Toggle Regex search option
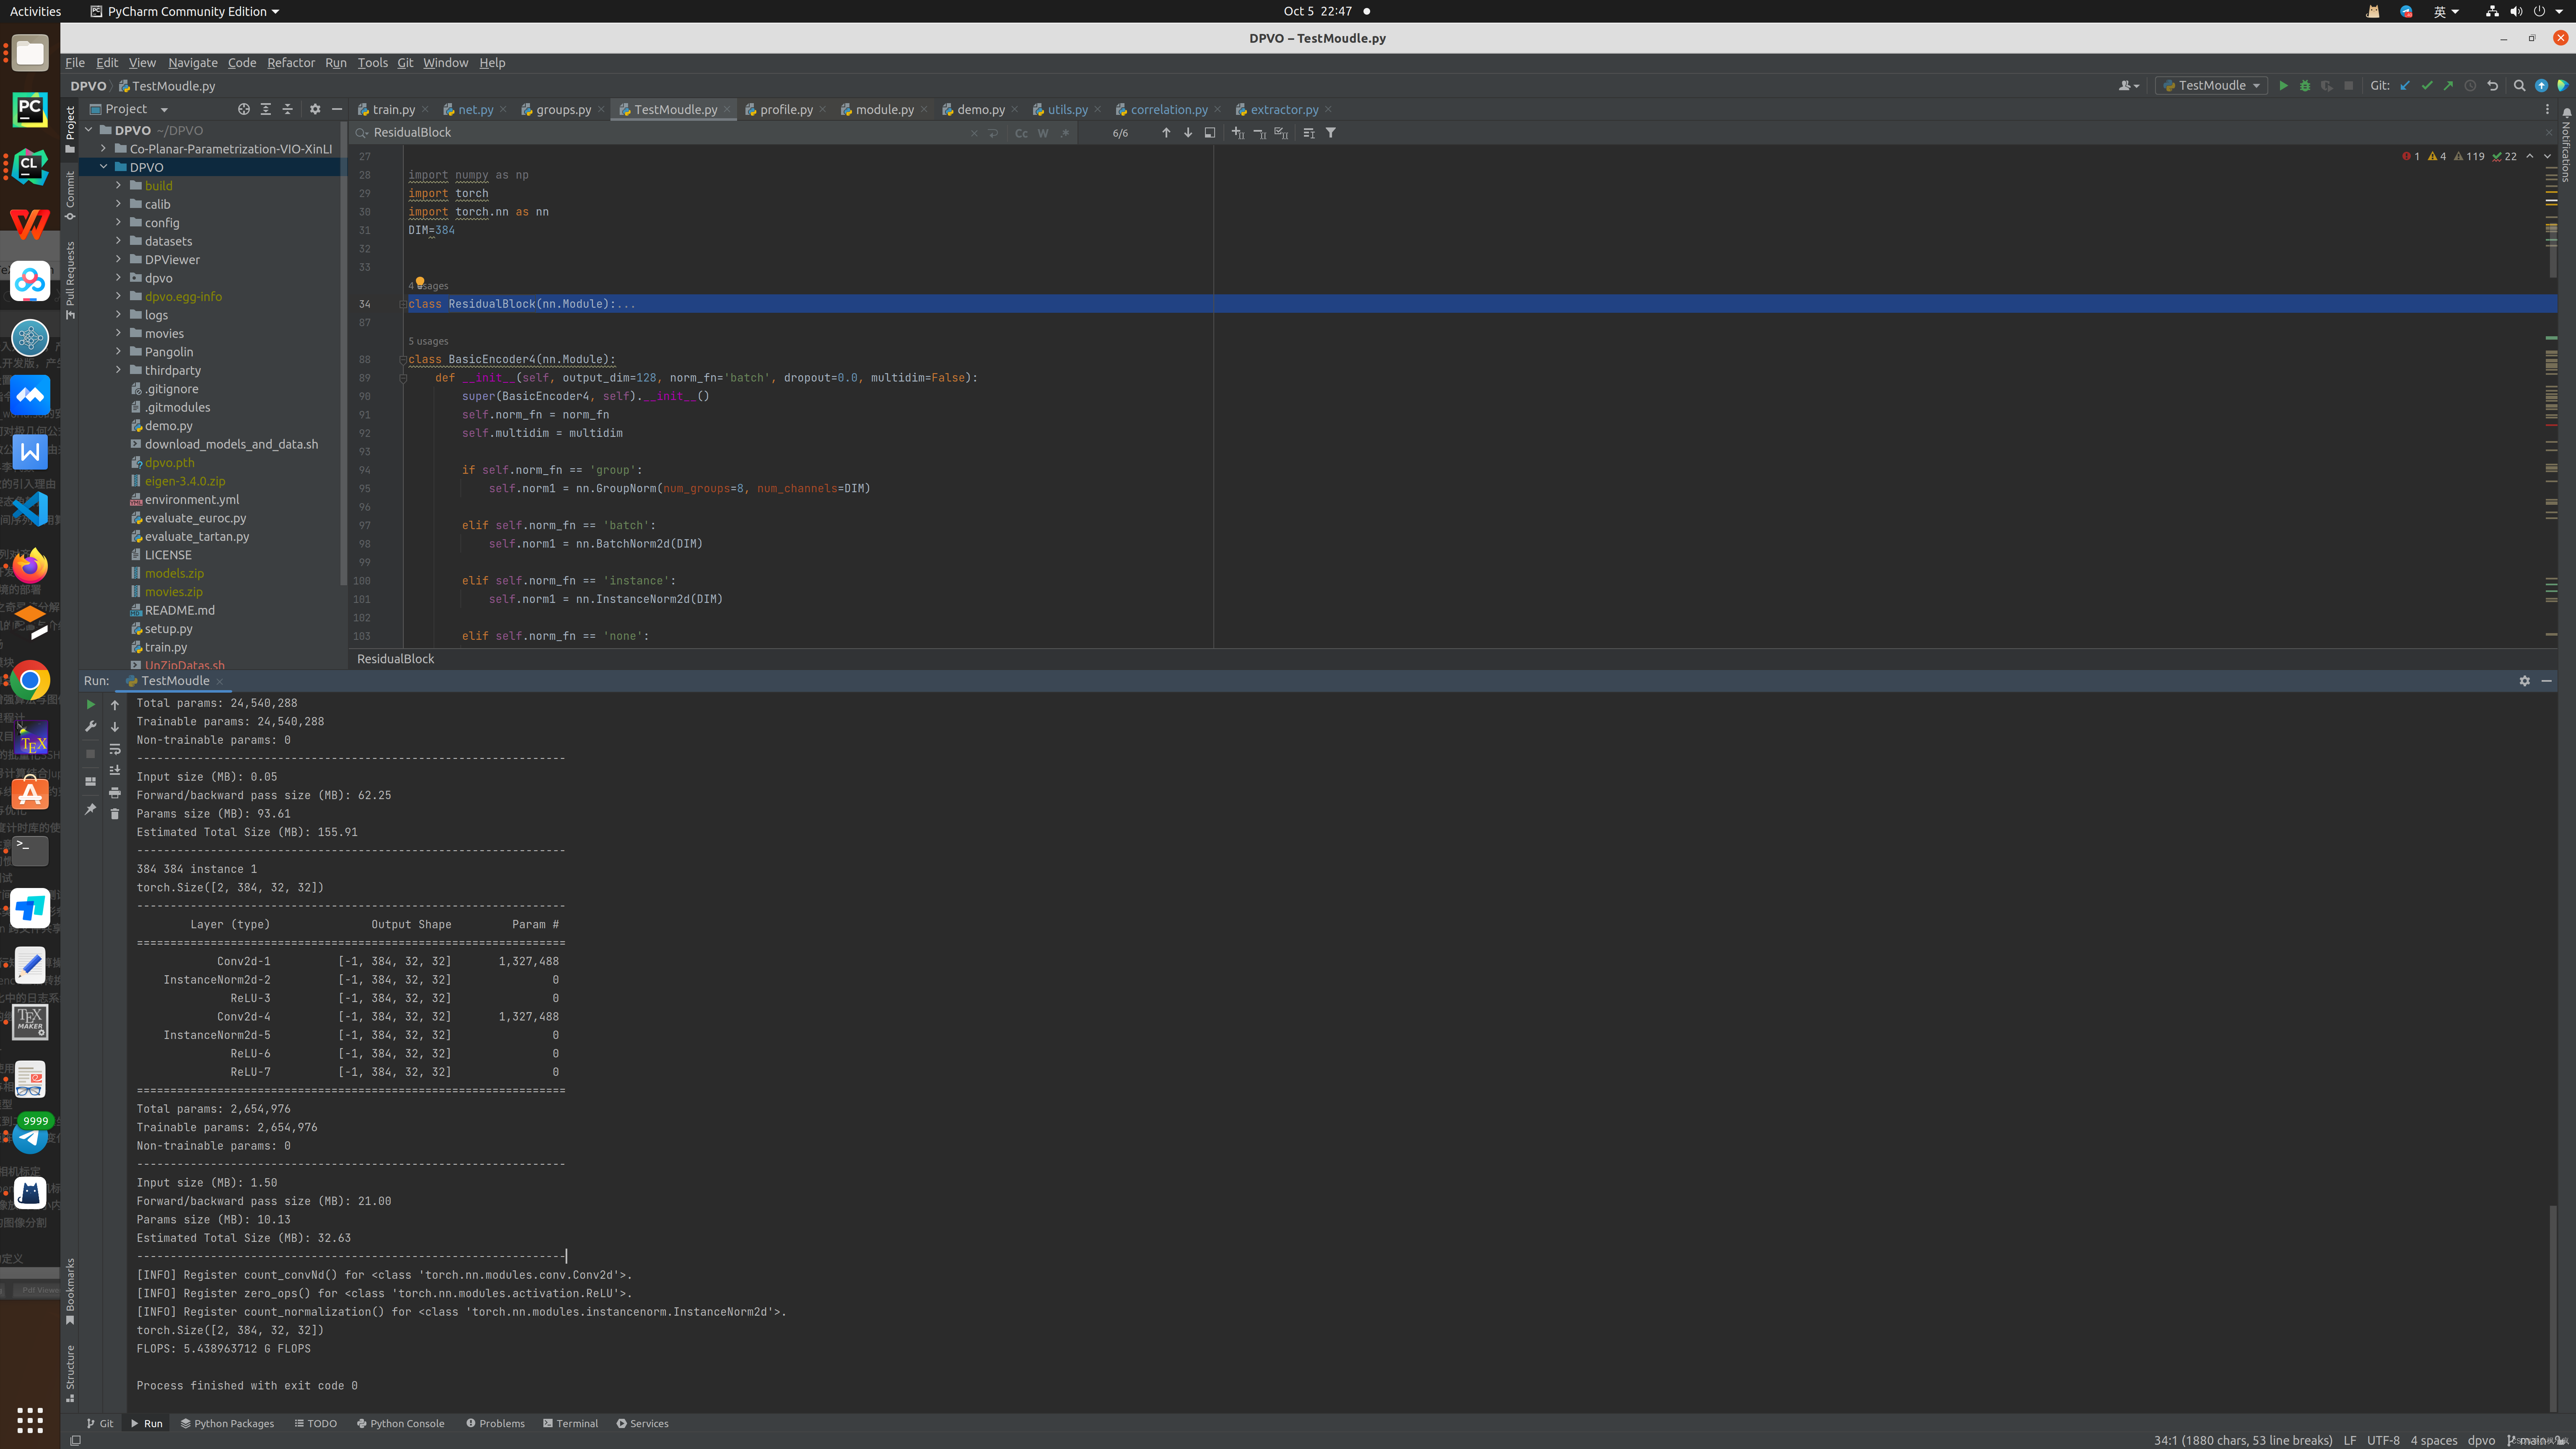Image resolution: width=2576 pixels, height=1449 pixels. click(x=1065, y=133)
